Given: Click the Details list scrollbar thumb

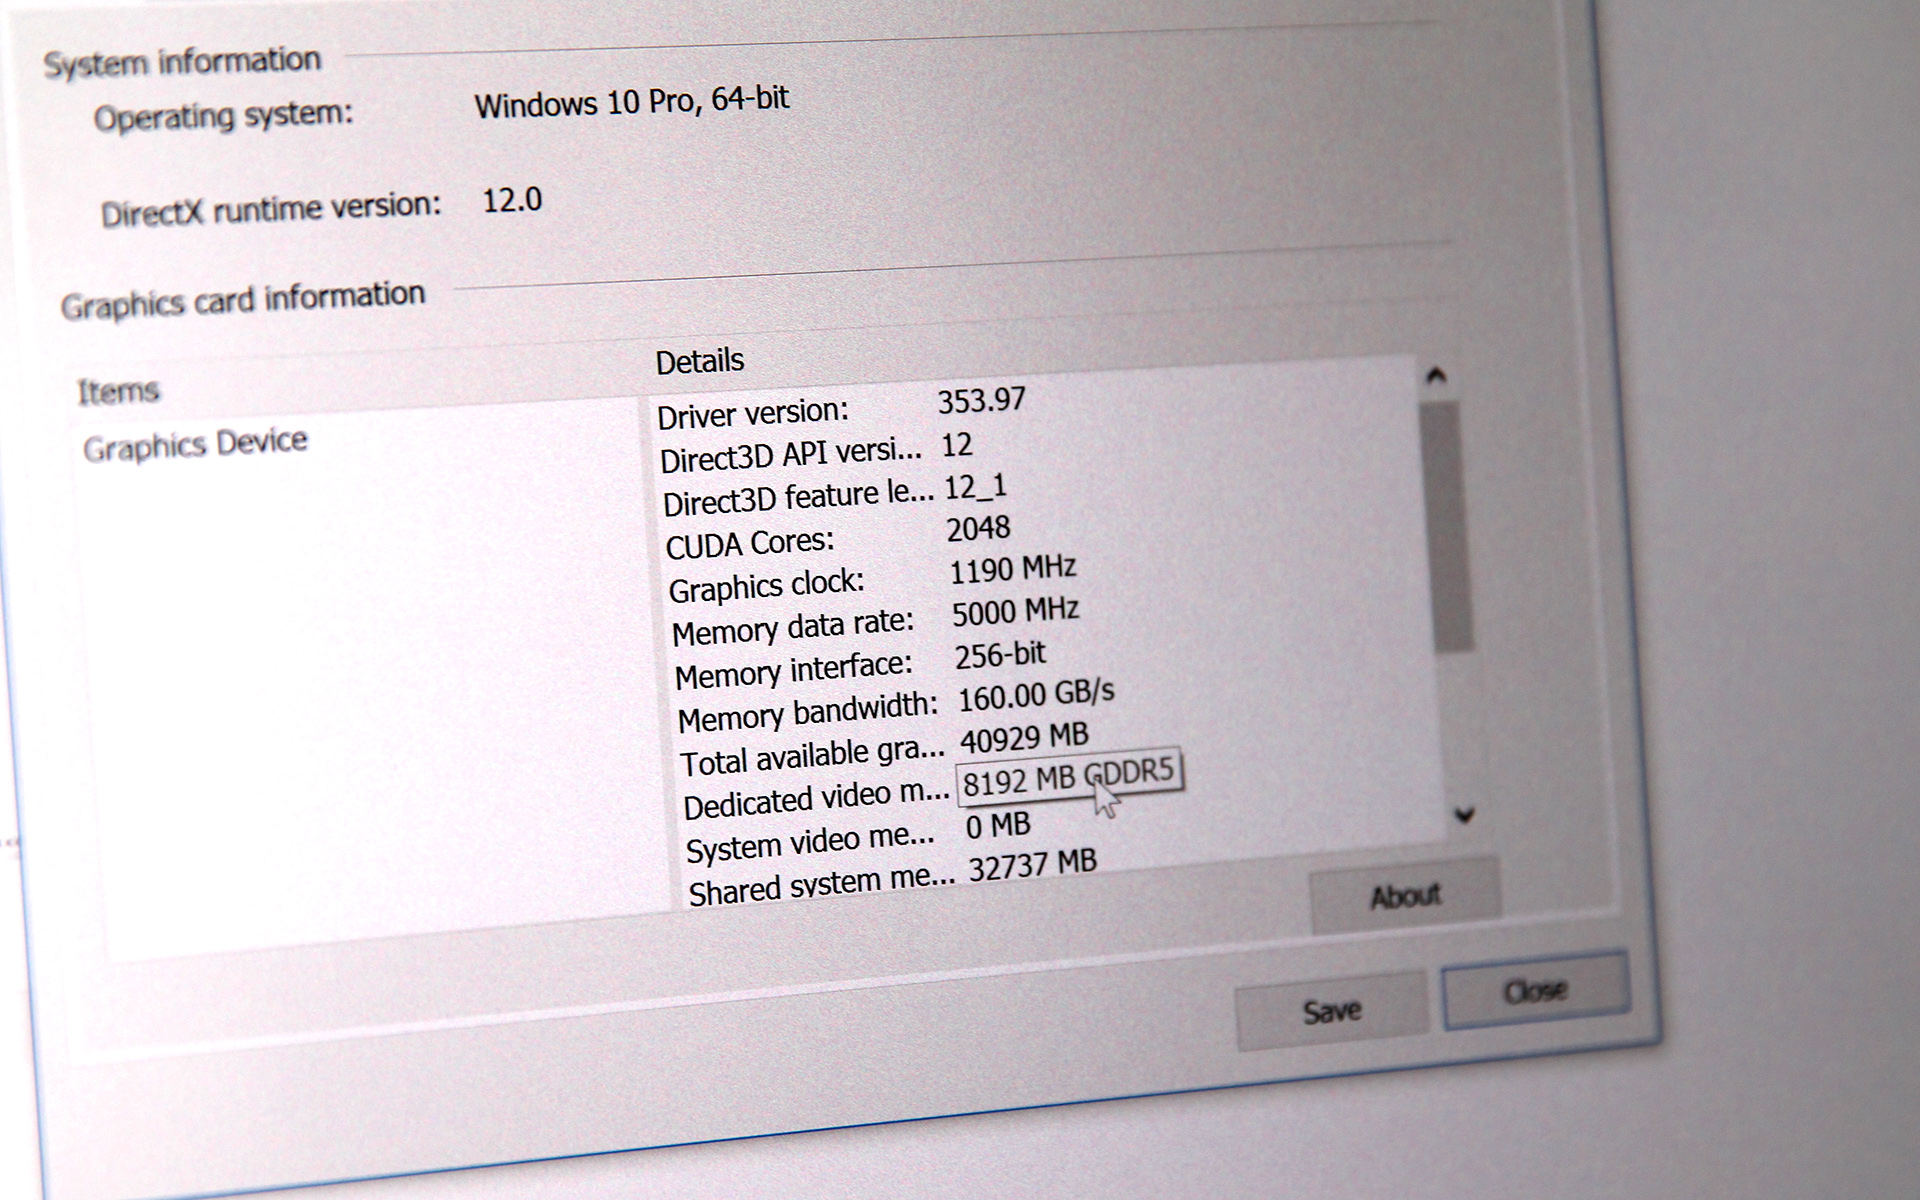Looking at the screenshot, I should 1448,527.
